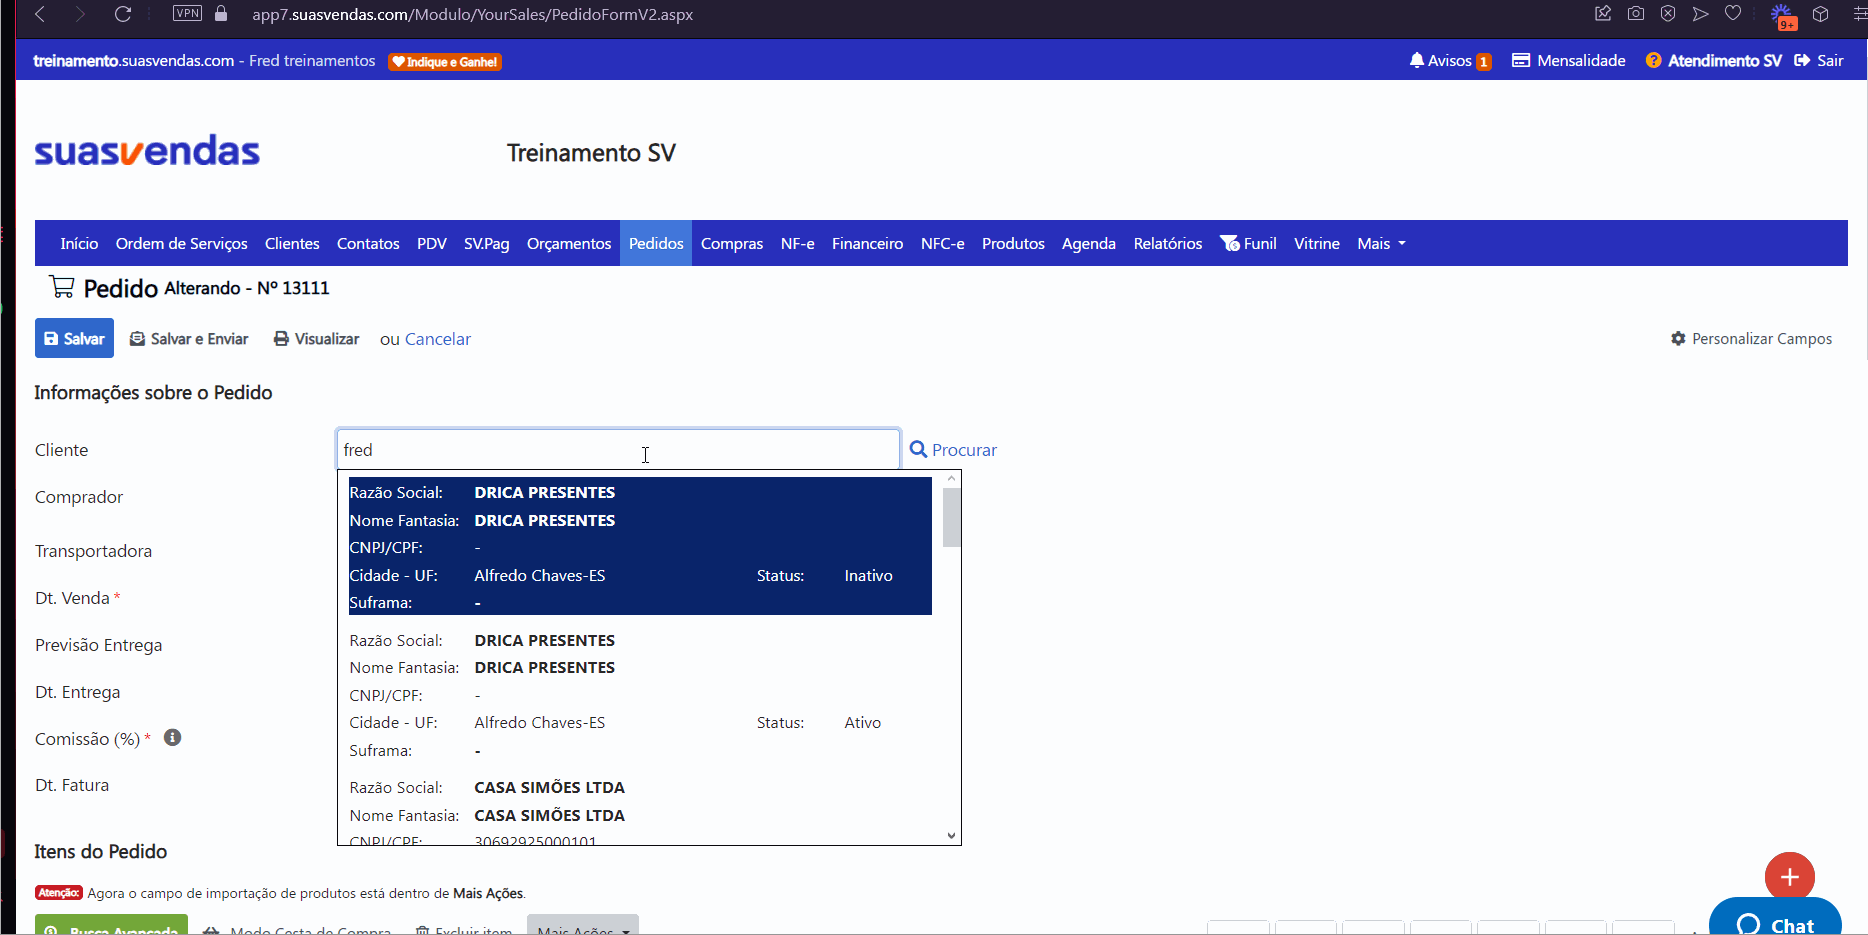Viewport: 1868px width, 935px height.
Task: Click the pinboard icon in browser toolbar
Action: coord(1603,13)
